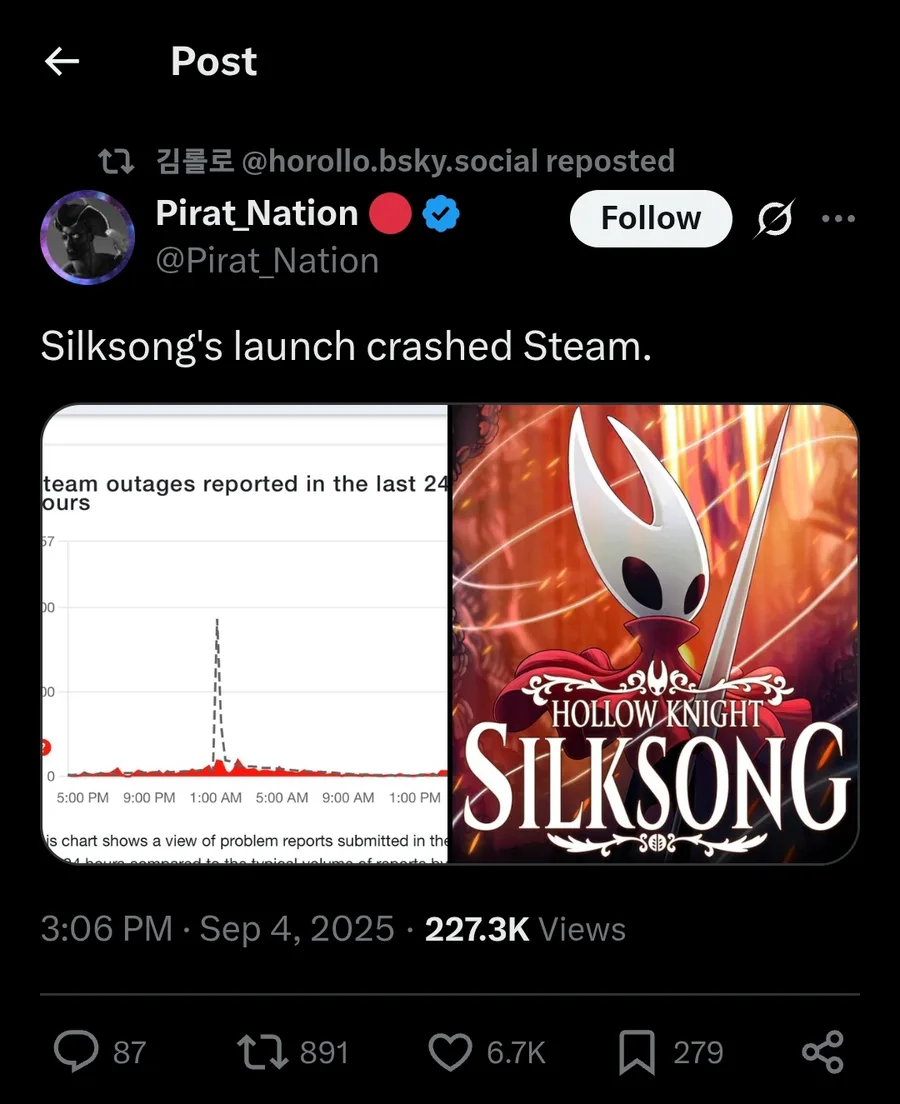Bookmark the post with the bookmark icon
This screenshot has height=1104, width=900.
click(x=637, y=1052)
